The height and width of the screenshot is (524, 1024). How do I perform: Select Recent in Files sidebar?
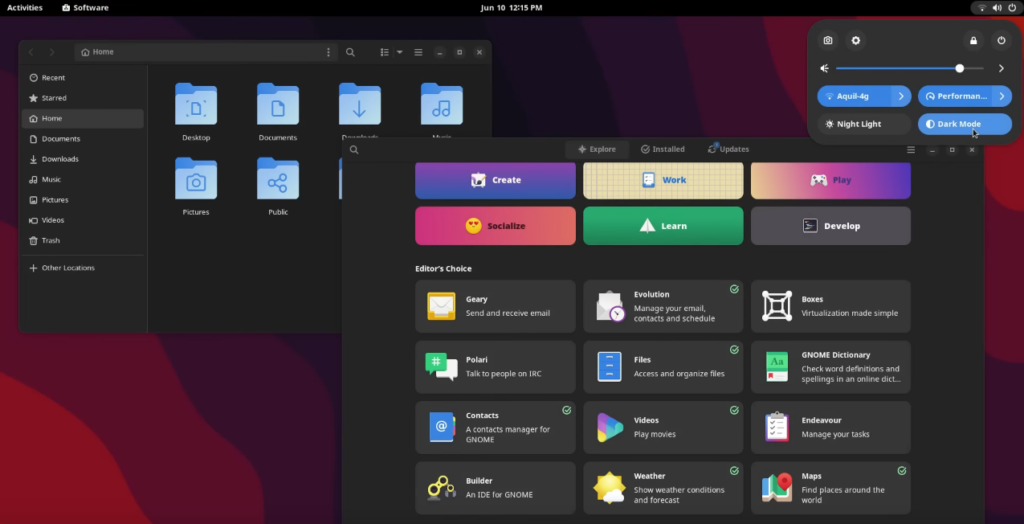click(x=83, y=78)
